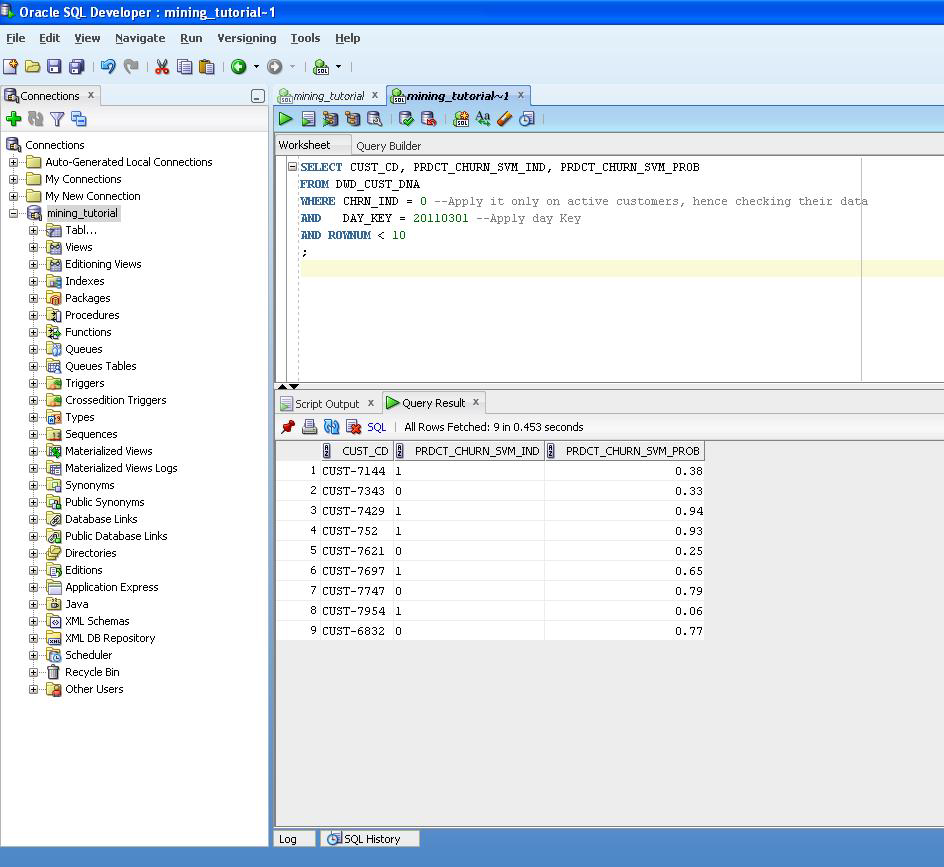Click the filter funnel icon in Connections panel

[57, 119]
